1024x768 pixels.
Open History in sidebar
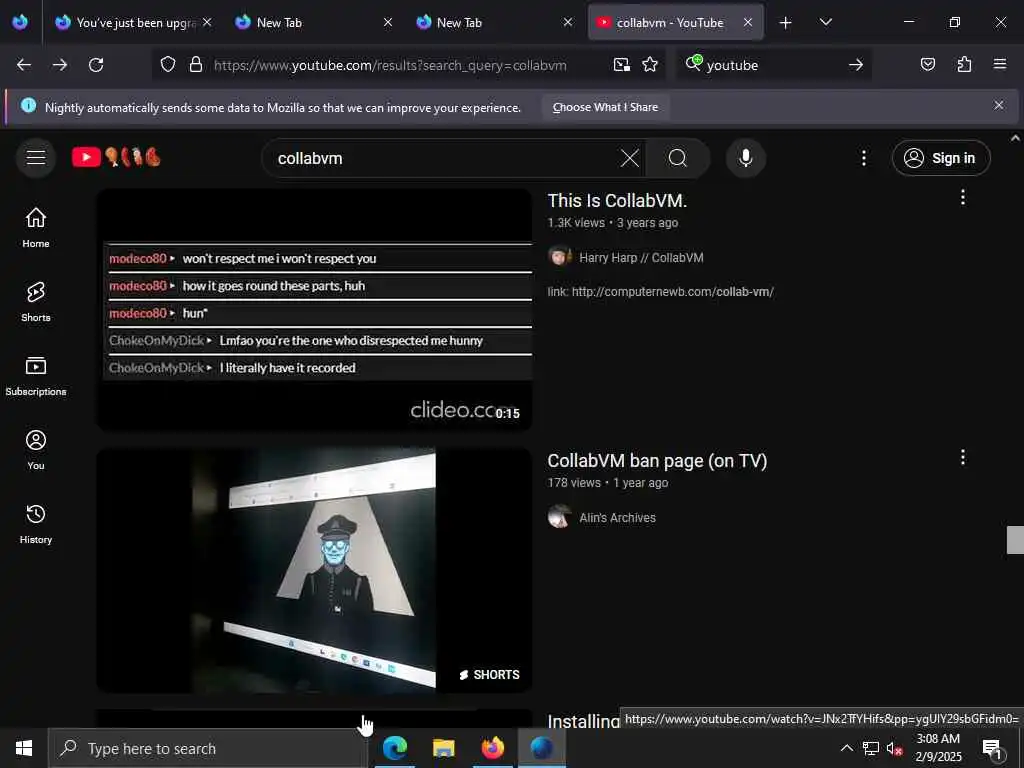[36, 524]
